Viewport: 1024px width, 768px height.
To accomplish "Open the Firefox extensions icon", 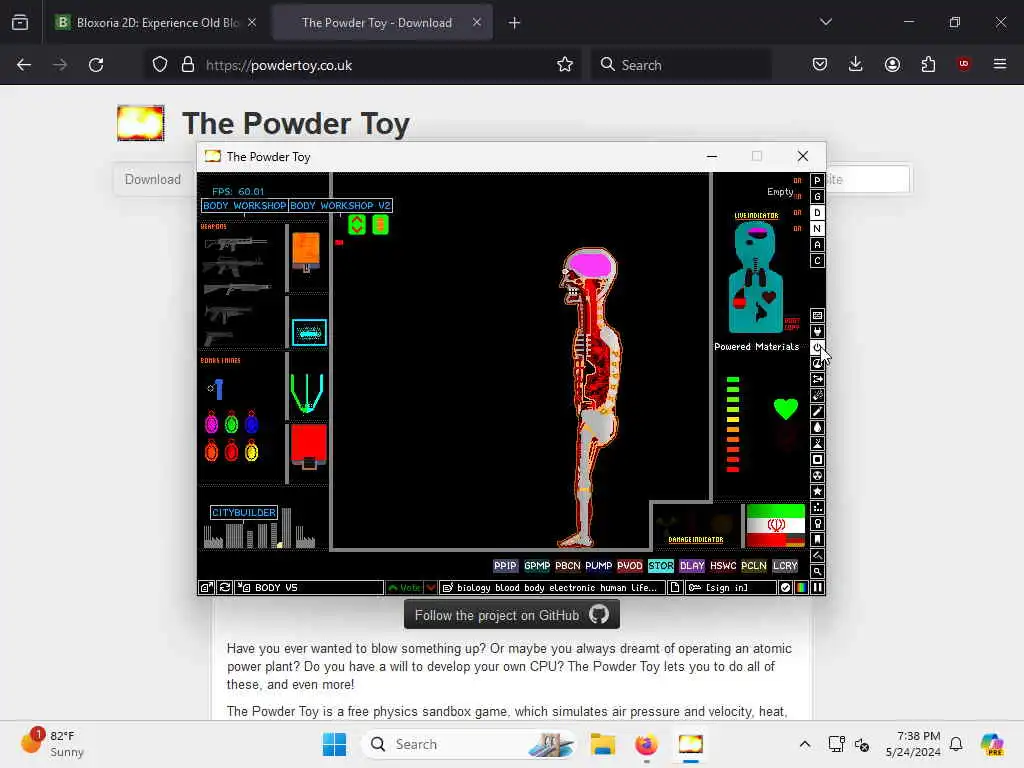I will coord(928,65).
